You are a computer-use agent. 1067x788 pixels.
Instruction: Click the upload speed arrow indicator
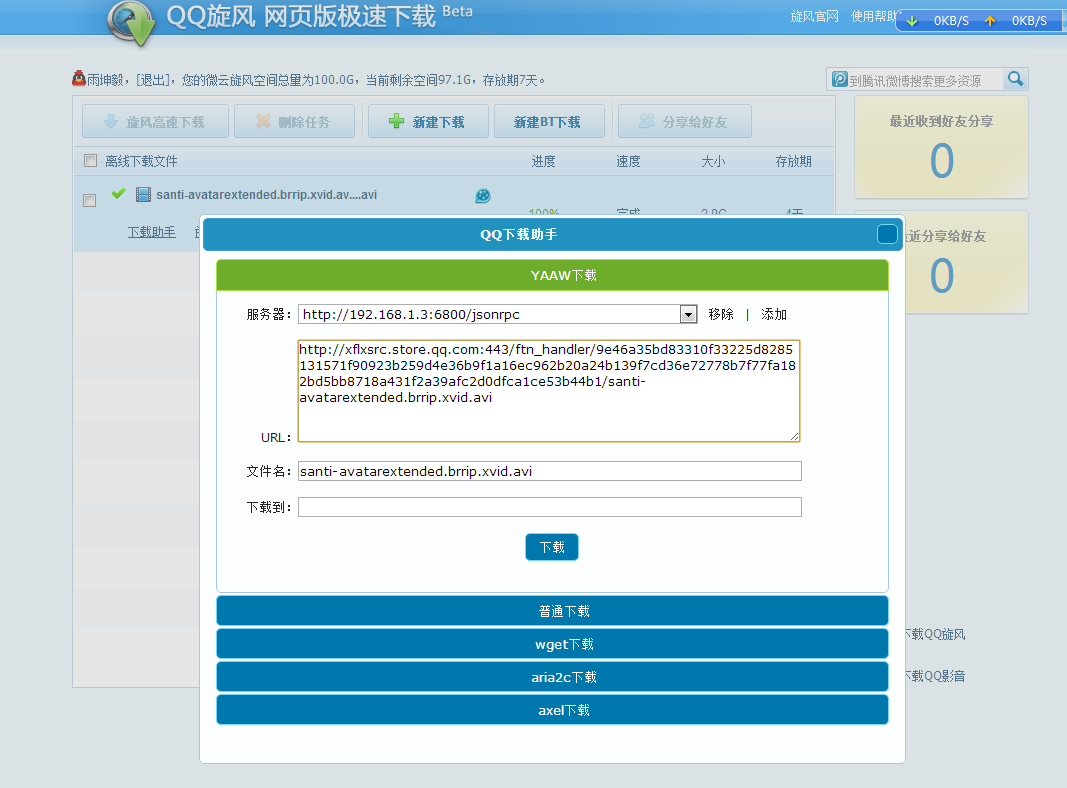pos(990,21)
